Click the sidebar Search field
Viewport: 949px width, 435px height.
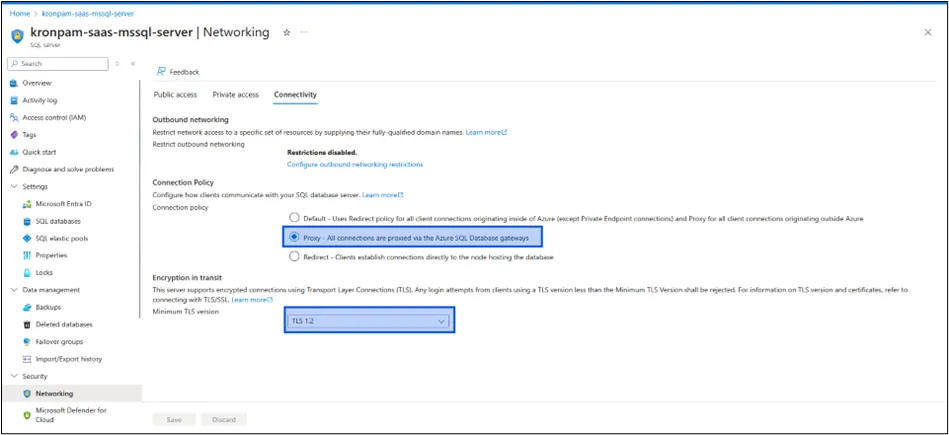coord(58,64)
